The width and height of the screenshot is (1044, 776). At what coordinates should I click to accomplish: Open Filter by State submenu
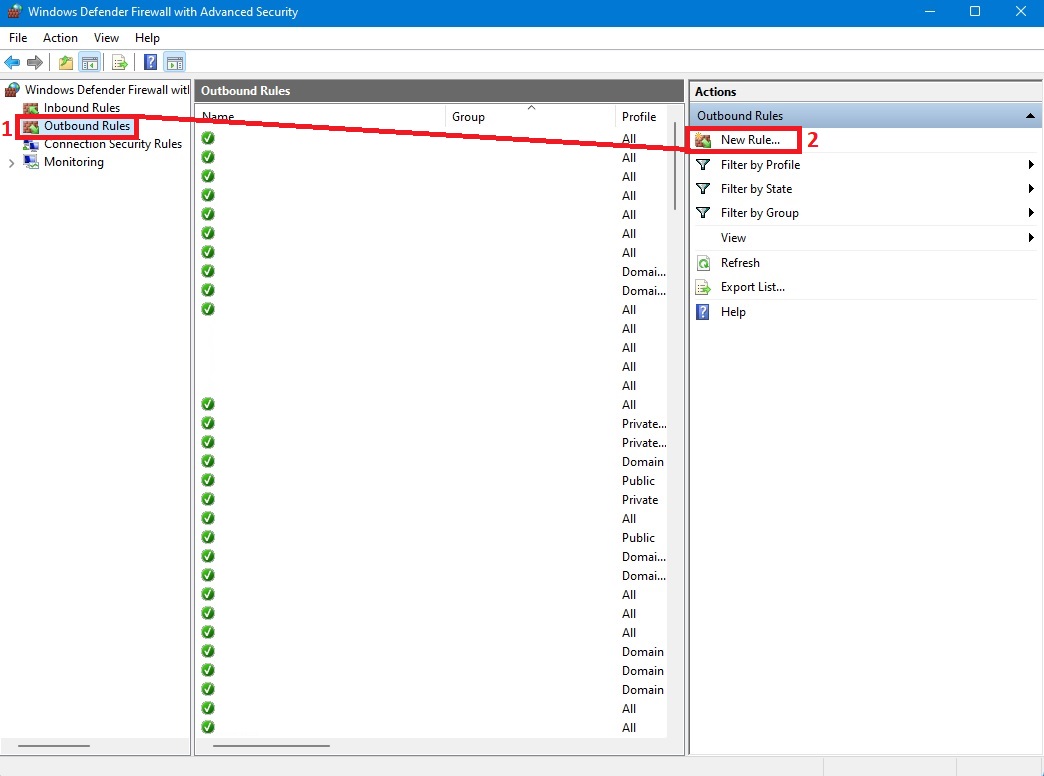756,189
